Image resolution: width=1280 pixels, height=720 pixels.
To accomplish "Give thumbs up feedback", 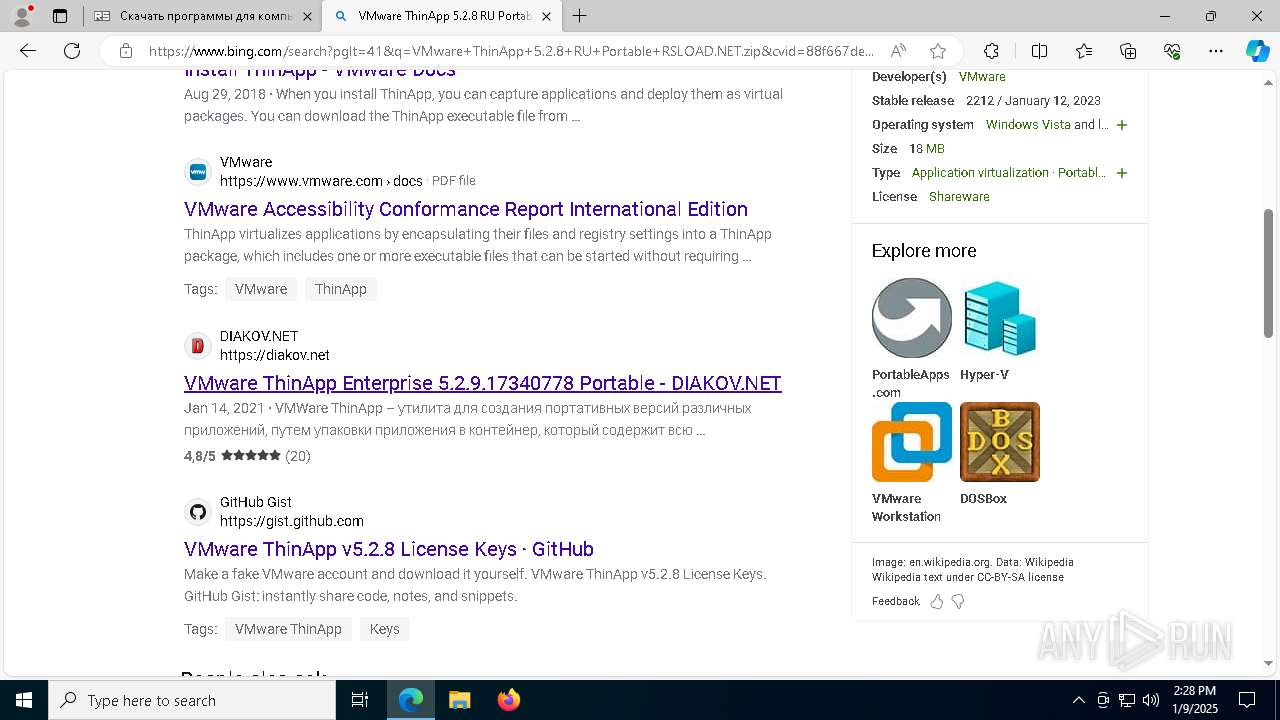I will pos(937,601).
